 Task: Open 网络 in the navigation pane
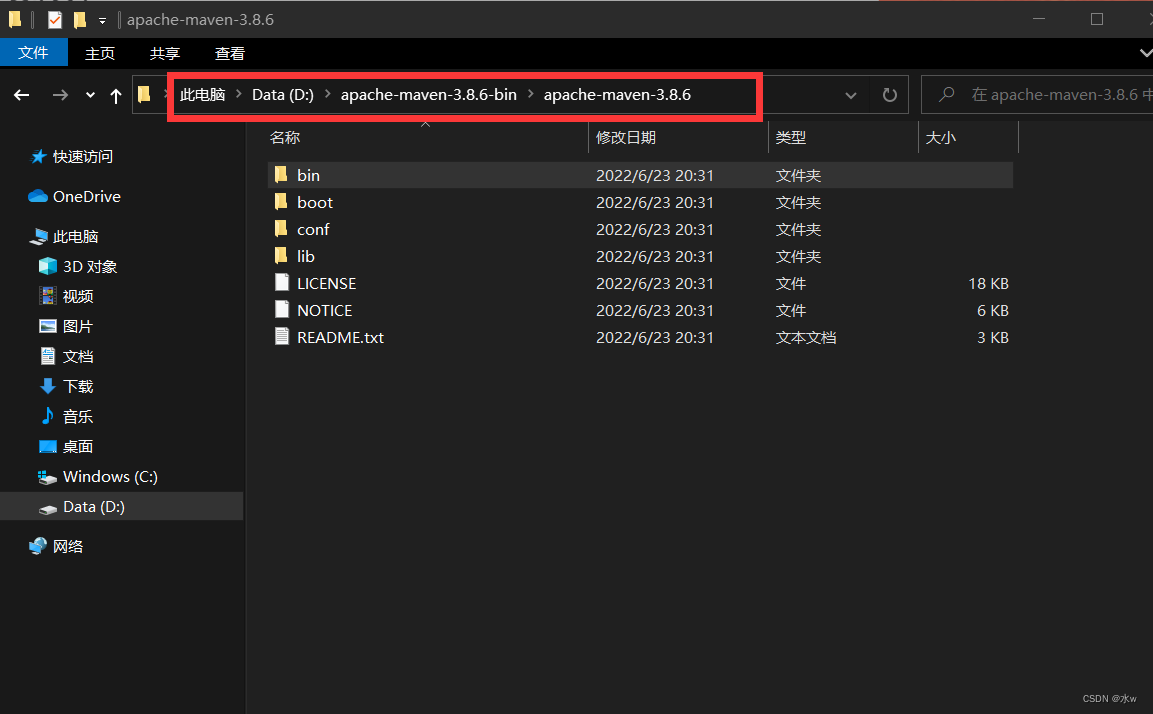point(68,546)
